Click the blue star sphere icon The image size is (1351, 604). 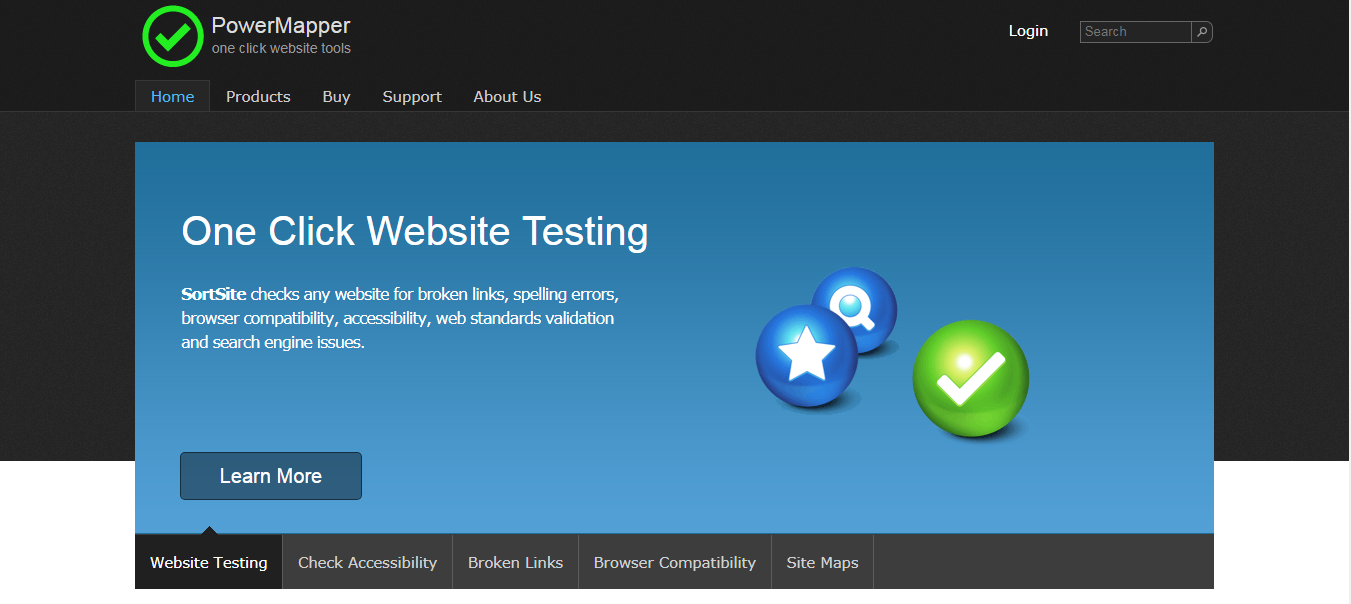(807, 357)
